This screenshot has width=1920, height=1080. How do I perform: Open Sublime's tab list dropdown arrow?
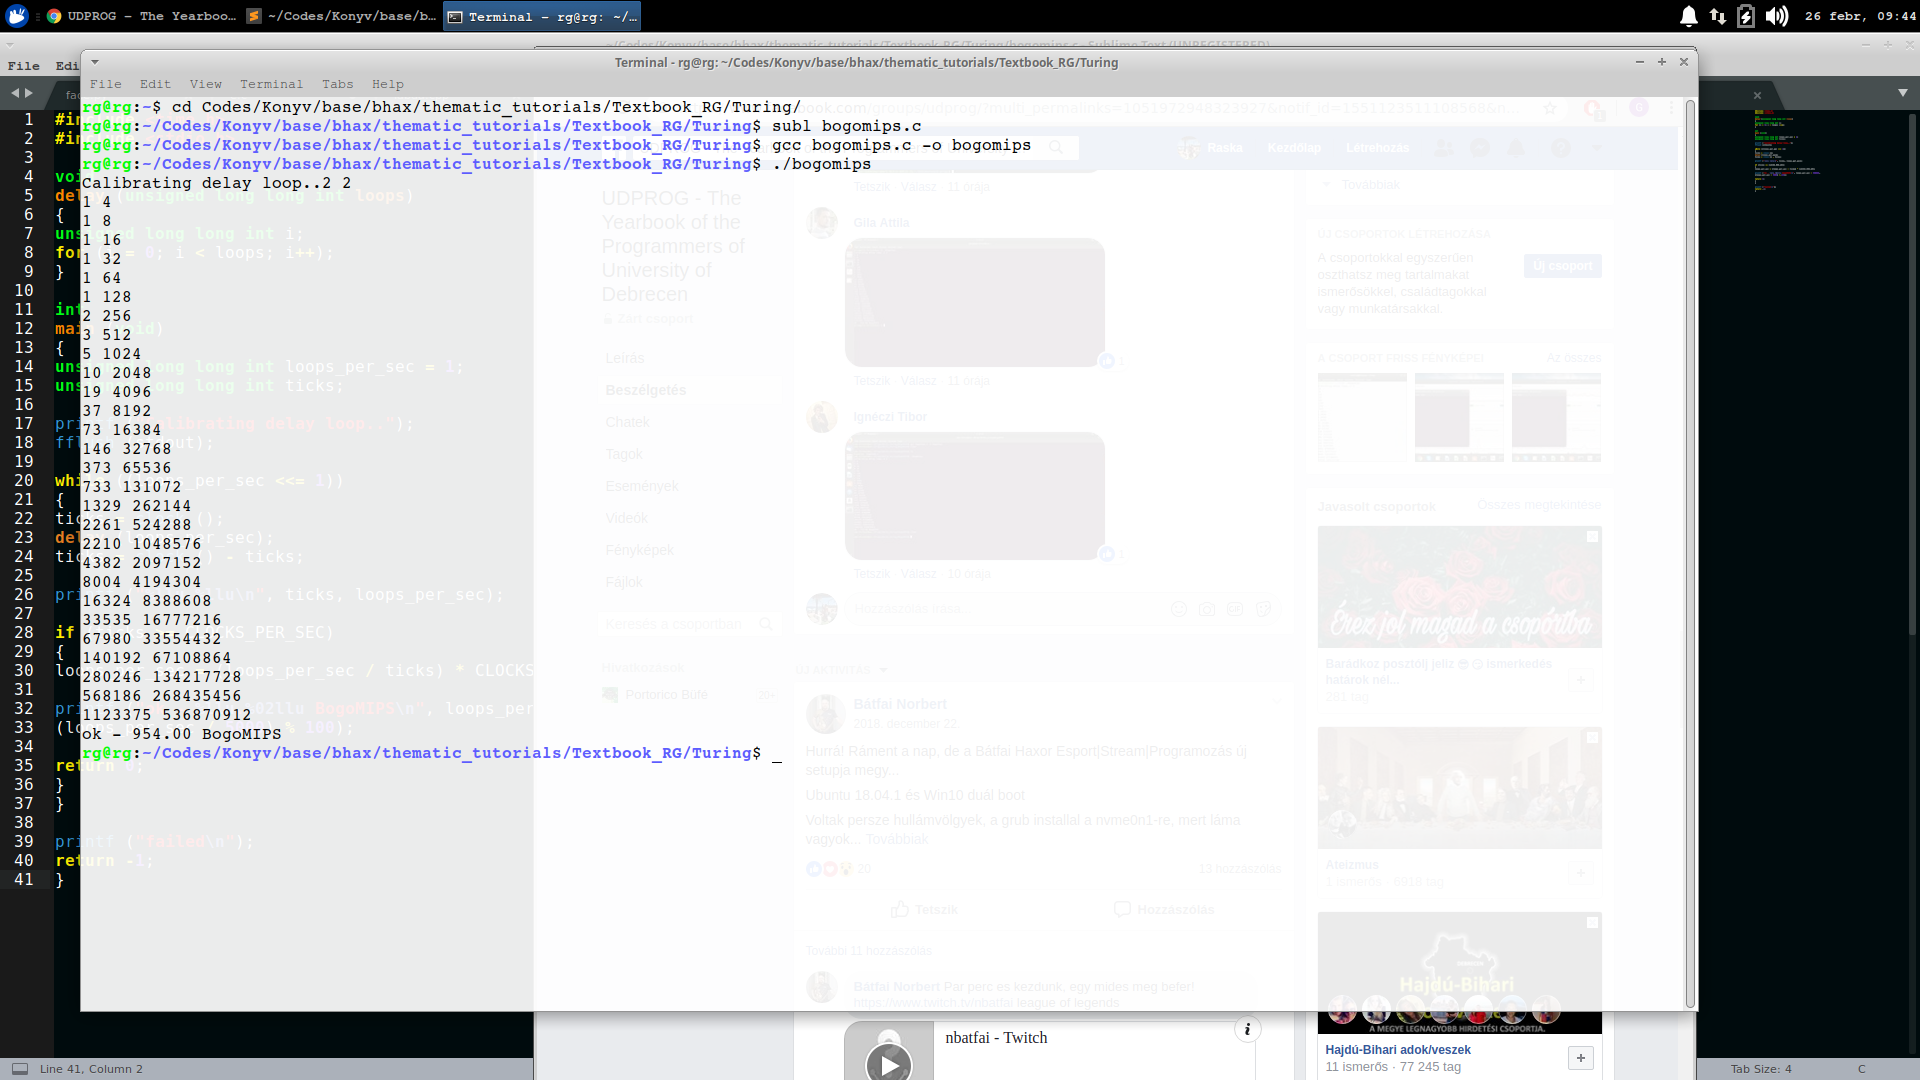pos(1902,93)
